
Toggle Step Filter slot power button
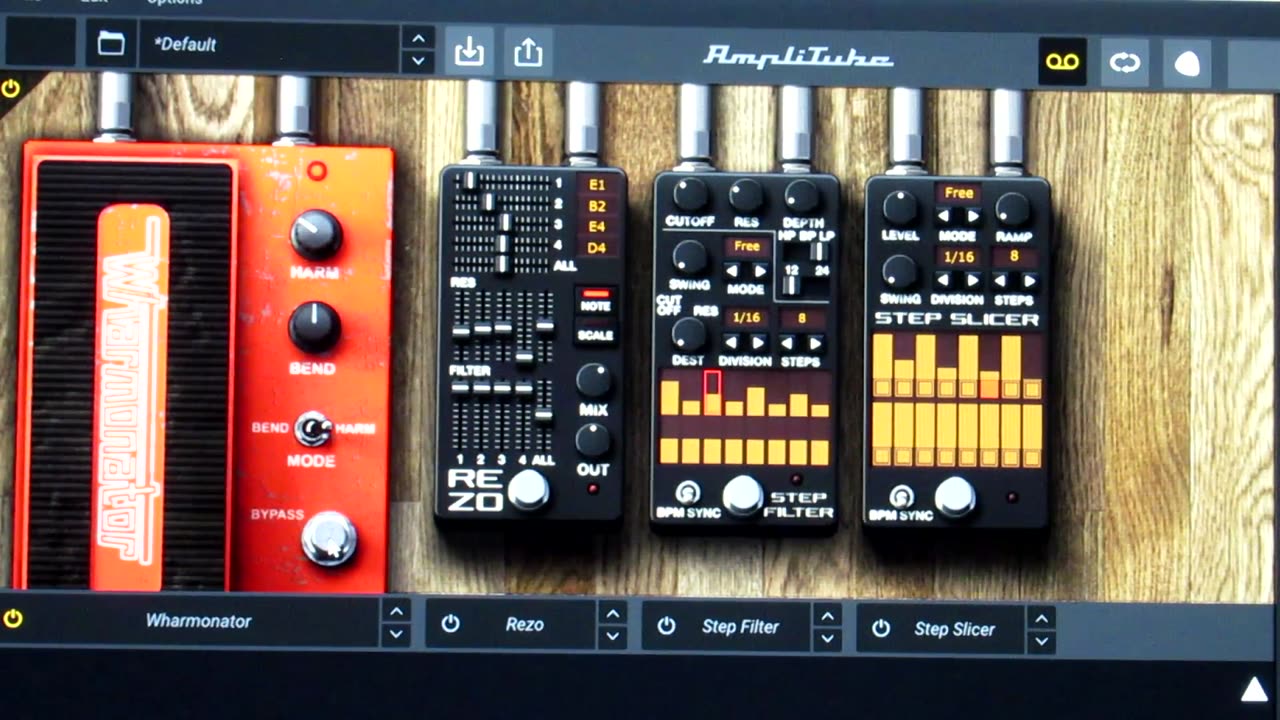click(666, 626)
